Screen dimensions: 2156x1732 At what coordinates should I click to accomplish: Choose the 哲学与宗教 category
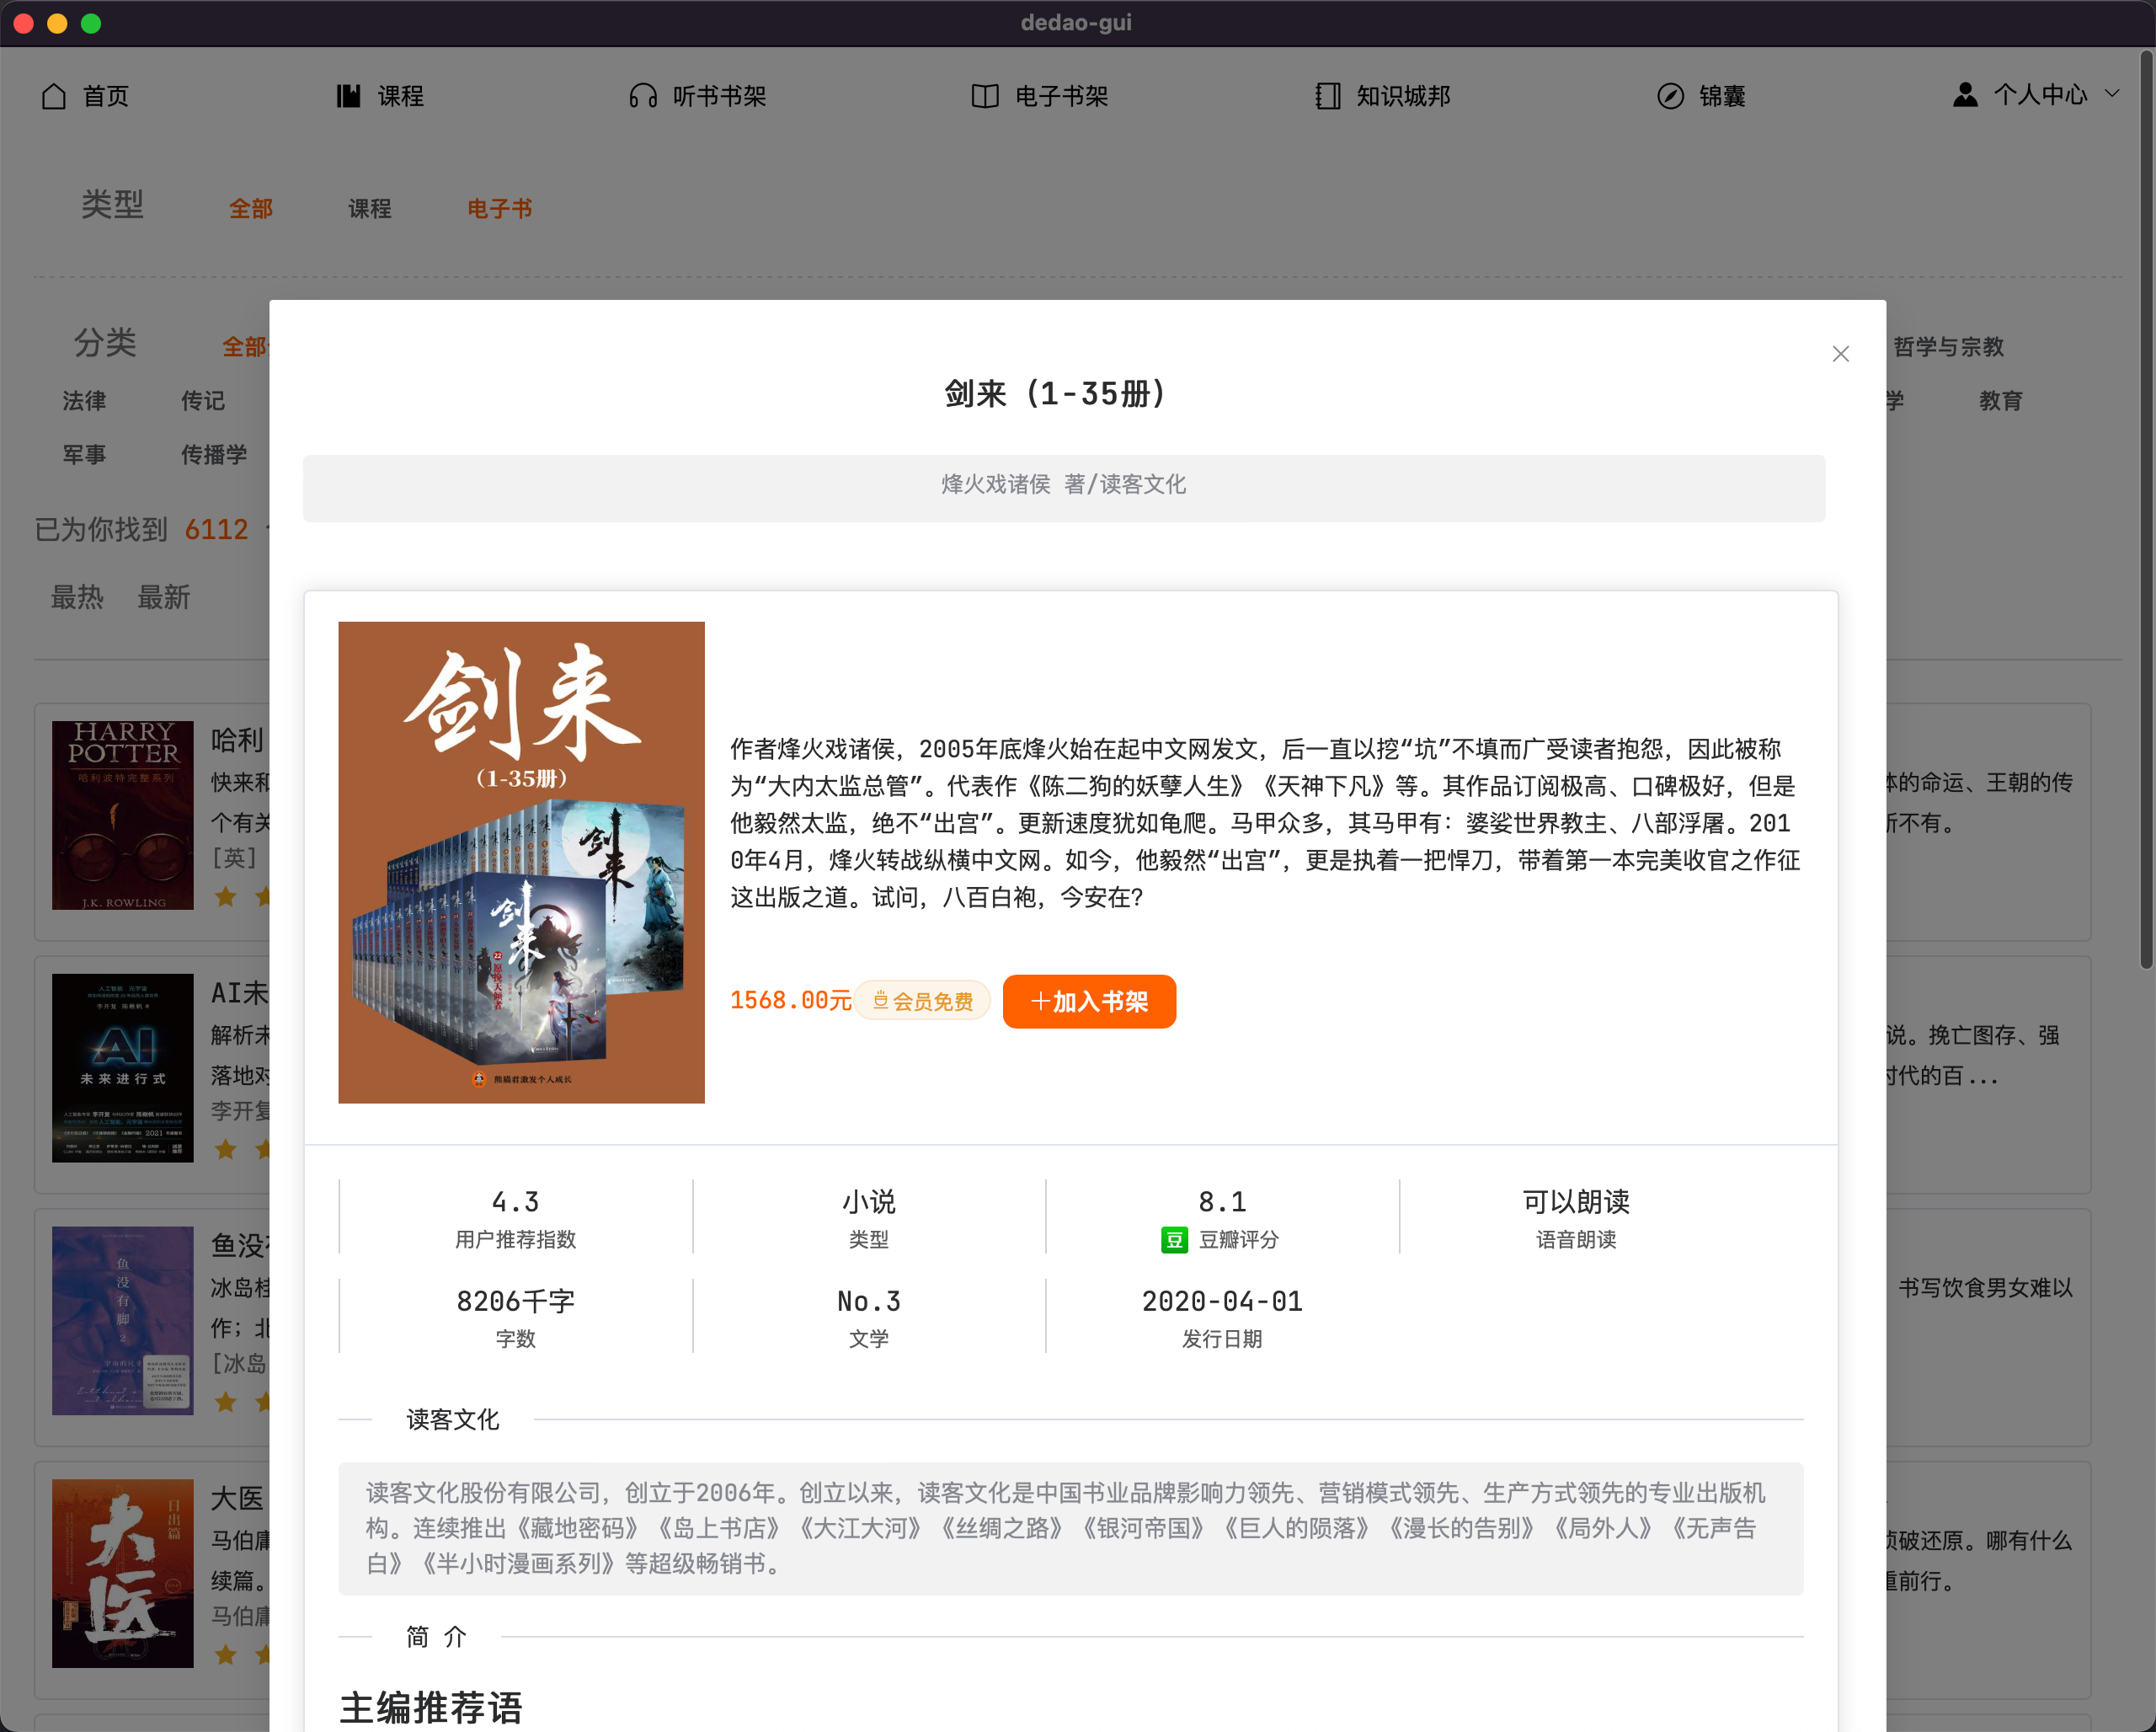tap(1948, 347)
